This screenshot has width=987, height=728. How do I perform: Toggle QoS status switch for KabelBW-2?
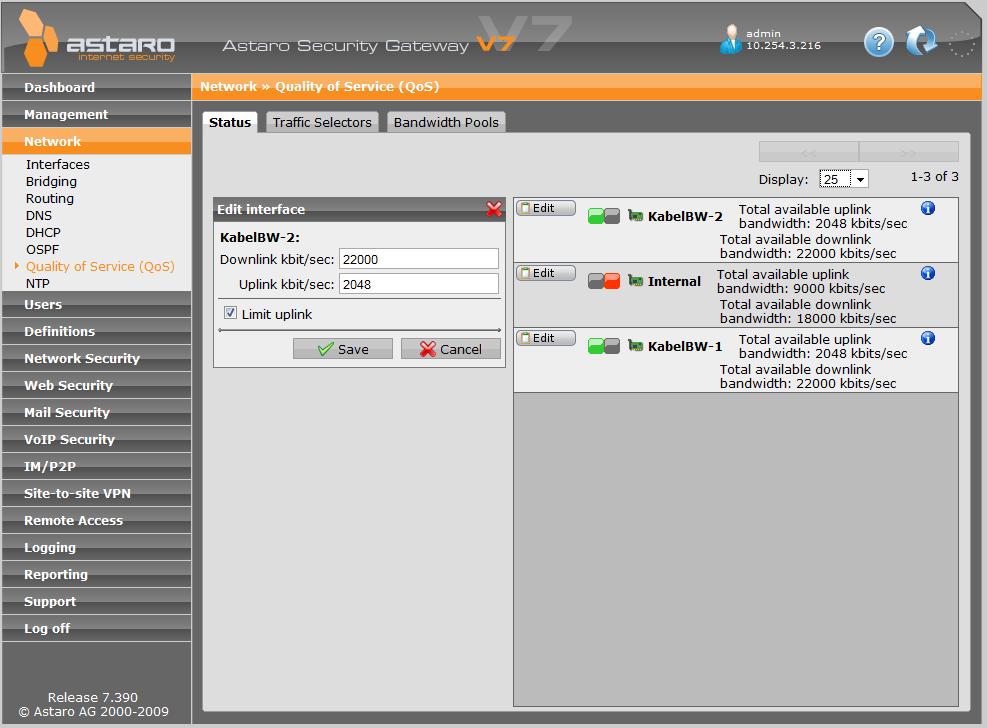point(604,216)
